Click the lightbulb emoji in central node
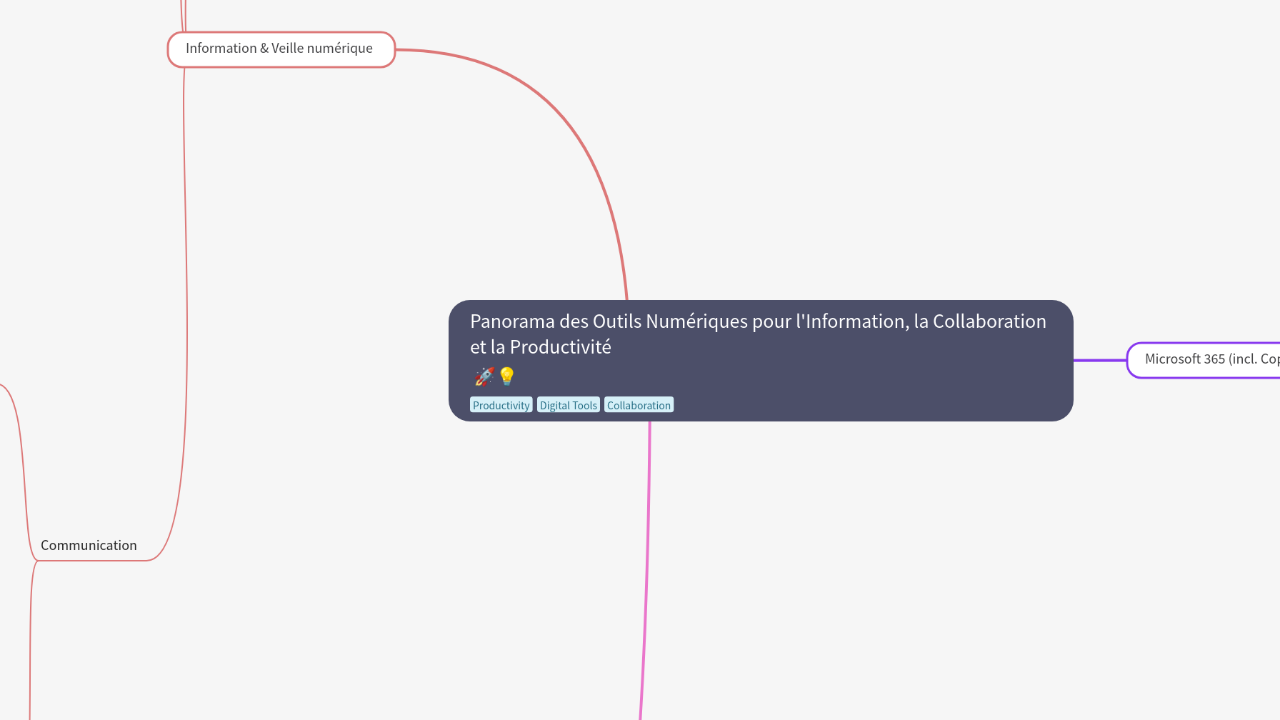 pos(507,377)
